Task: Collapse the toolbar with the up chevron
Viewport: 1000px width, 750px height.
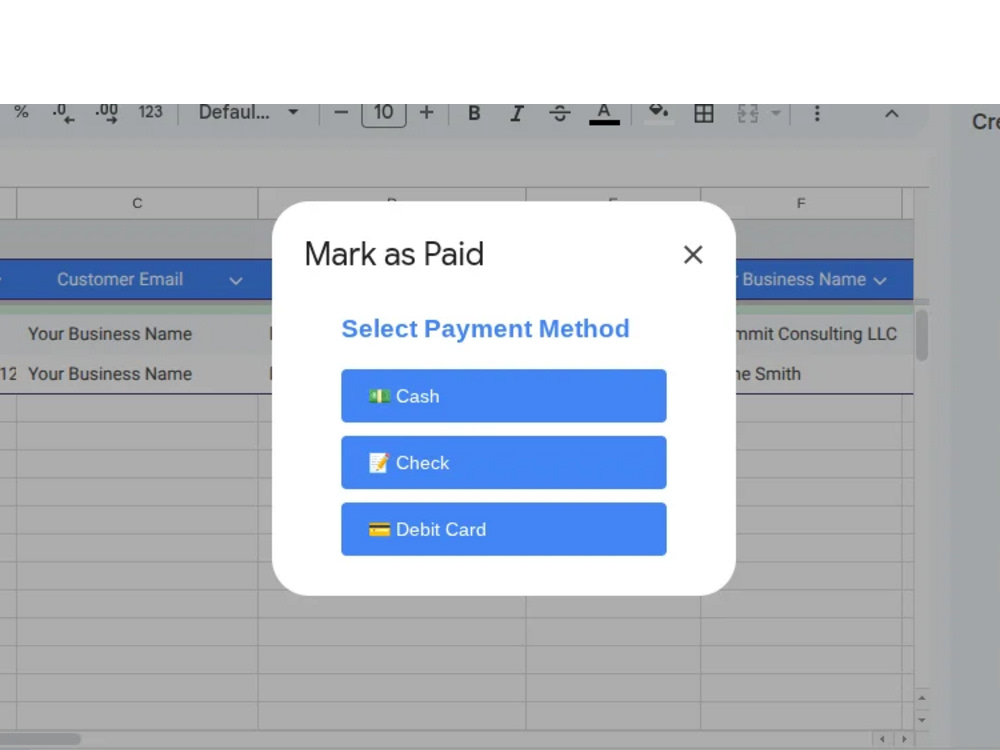Action: click(x=892, y=114)
